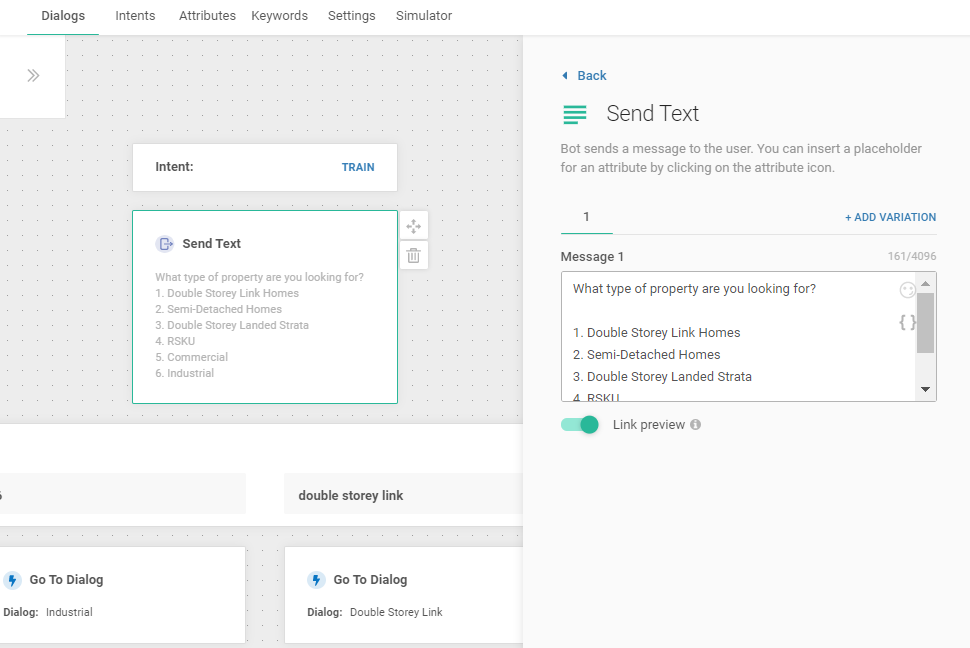Insert attribute placeholder with curly braces icon
This screenshot has height=648, width=970.
pos(907,322)
